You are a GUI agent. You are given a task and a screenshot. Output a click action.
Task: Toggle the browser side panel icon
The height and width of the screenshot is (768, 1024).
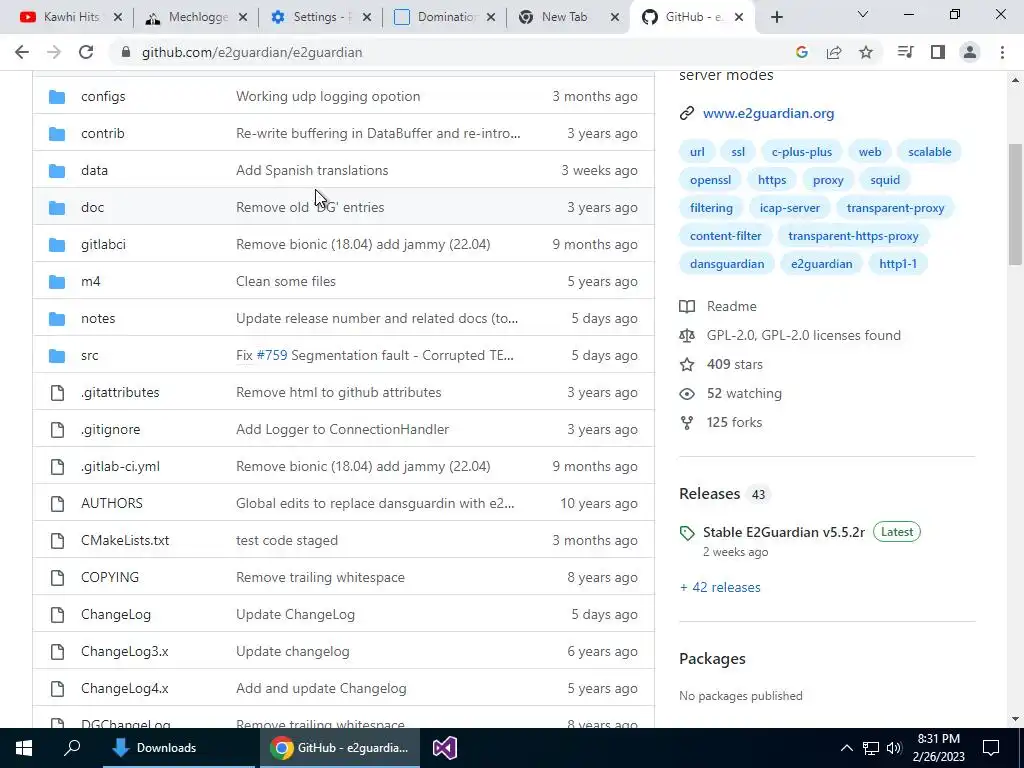pos(938,52)
